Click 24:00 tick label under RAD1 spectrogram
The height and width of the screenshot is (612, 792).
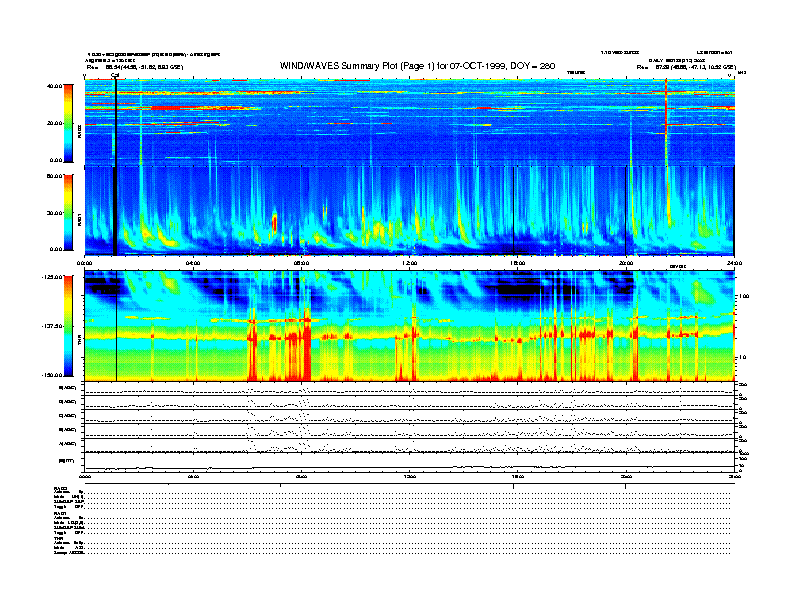tap(734, 263)
